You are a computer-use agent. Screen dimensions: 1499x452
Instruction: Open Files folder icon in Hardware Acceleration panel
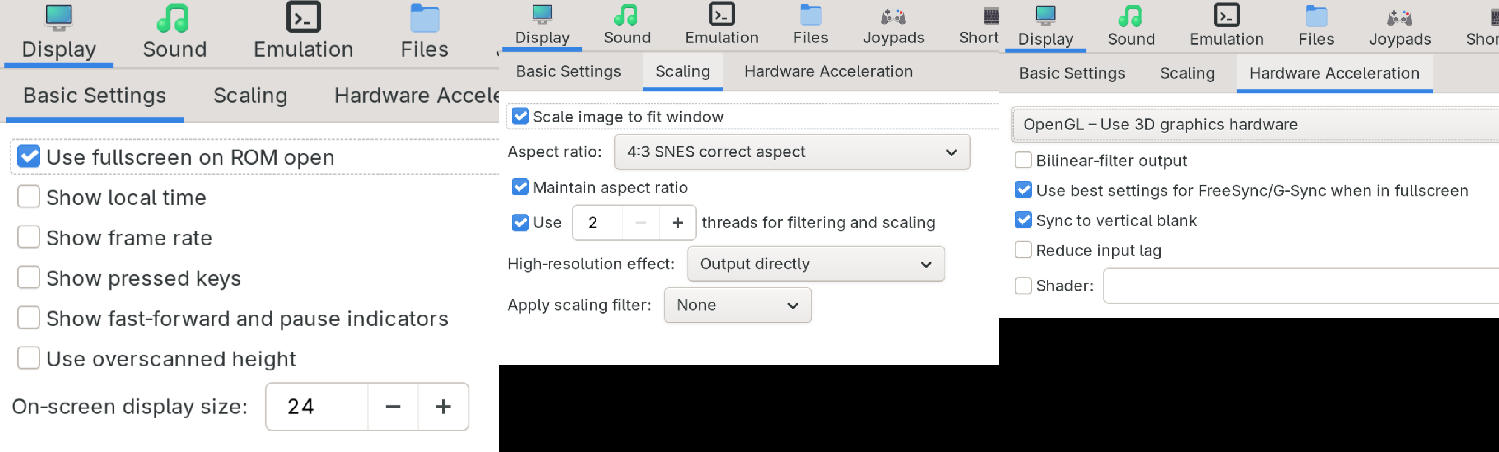1316,15
